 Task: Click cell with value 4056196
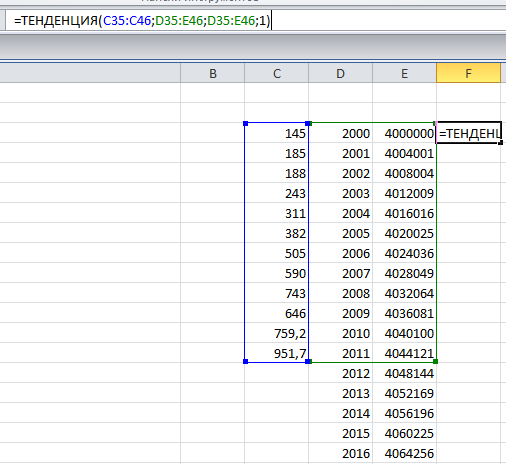pyautogui.click(x=404, y=413)
